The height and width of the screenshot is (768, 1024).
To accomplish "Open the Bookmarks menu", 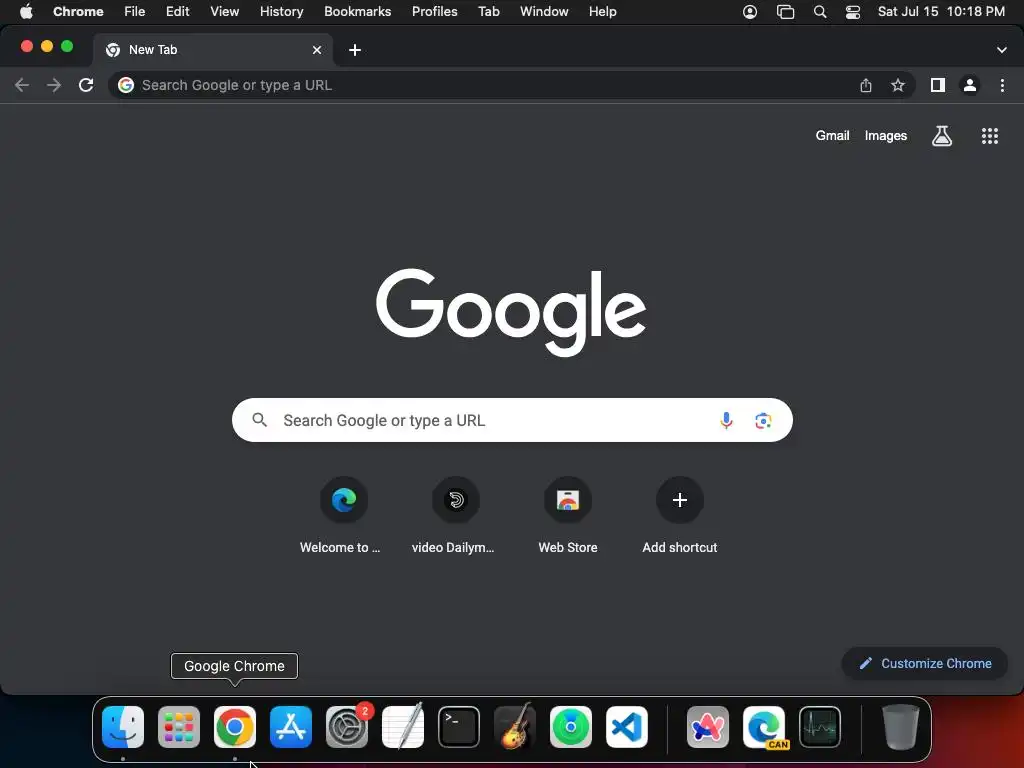I will 358,12.
